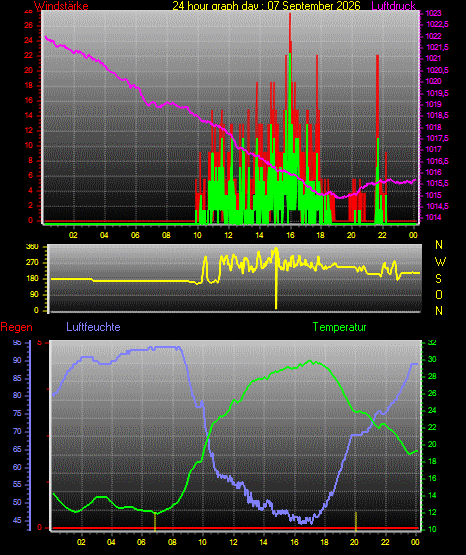Click the humidity curve minimum near 17:00
The height and width of the screenshot is (555, 466).
tap(304, 522)
